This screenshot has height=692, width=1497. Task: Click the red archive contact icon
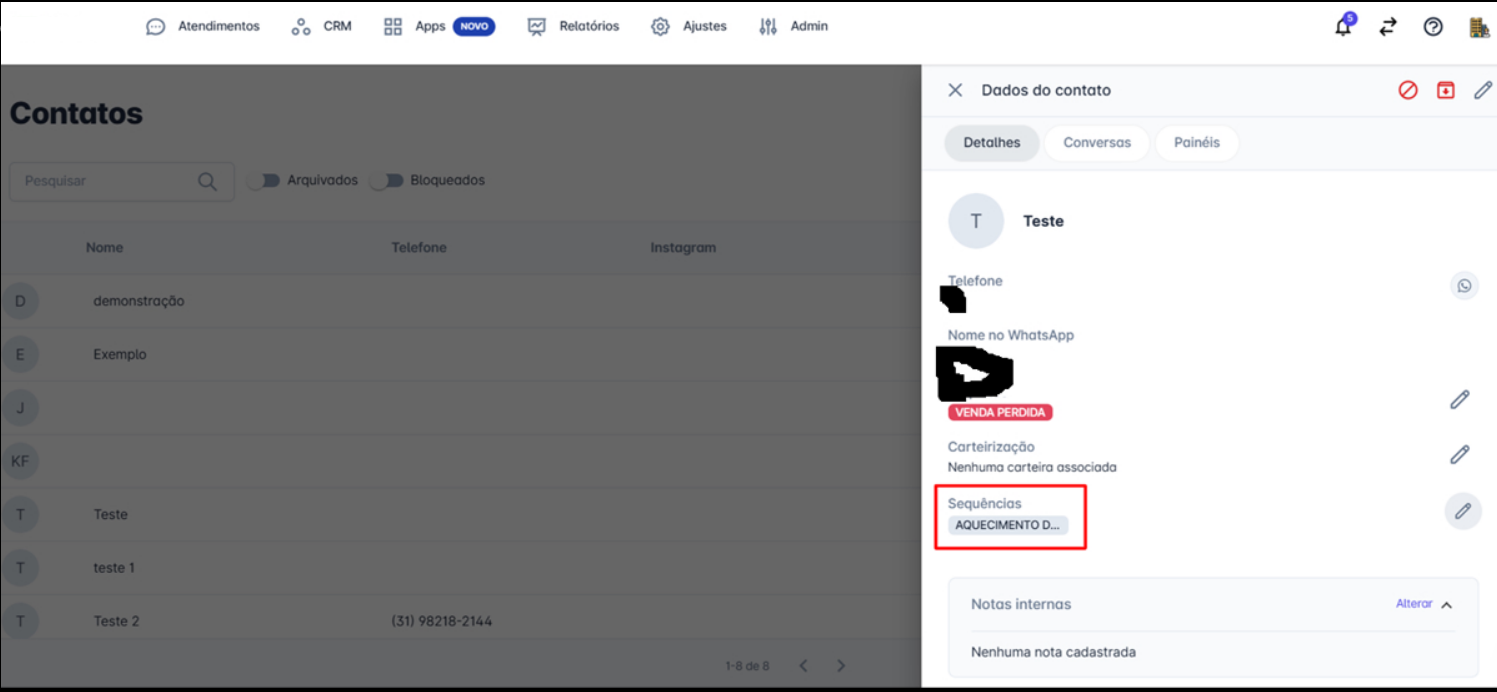pyautogui.click(x=1445, y=90)
